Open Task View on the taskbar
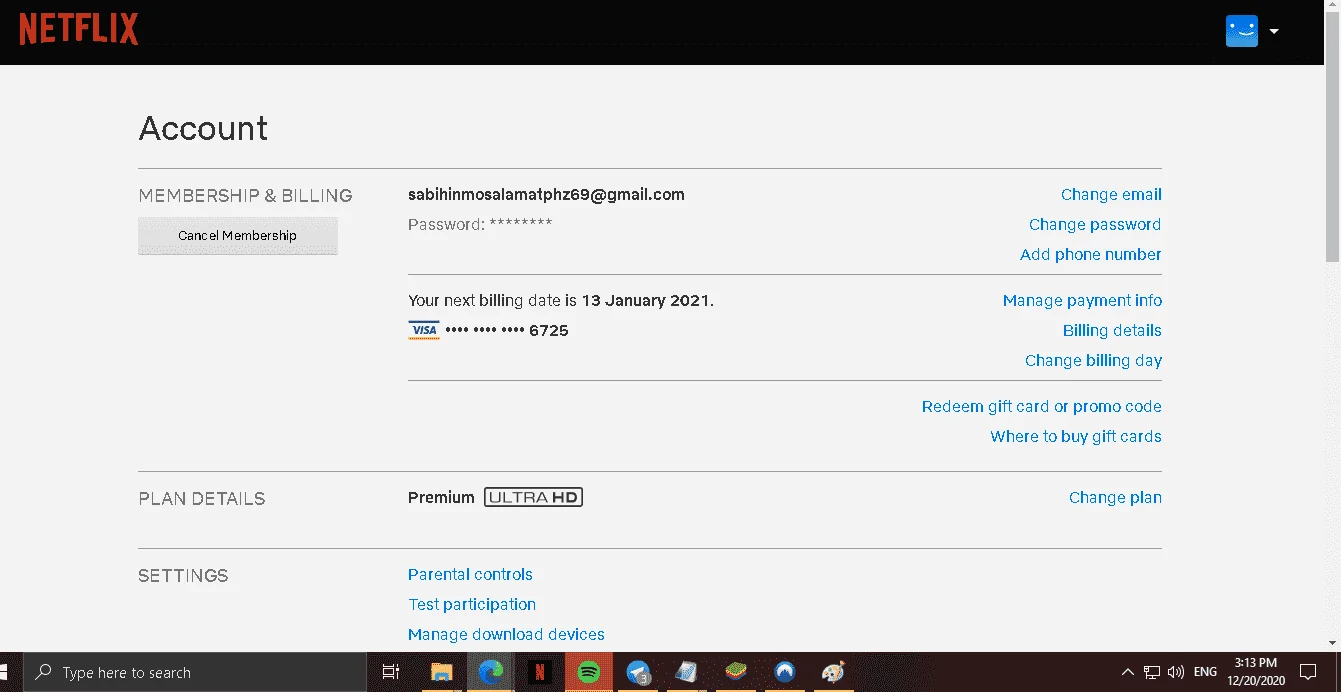The width and height of the screenshot is (1341, 692). pos(391,673)
